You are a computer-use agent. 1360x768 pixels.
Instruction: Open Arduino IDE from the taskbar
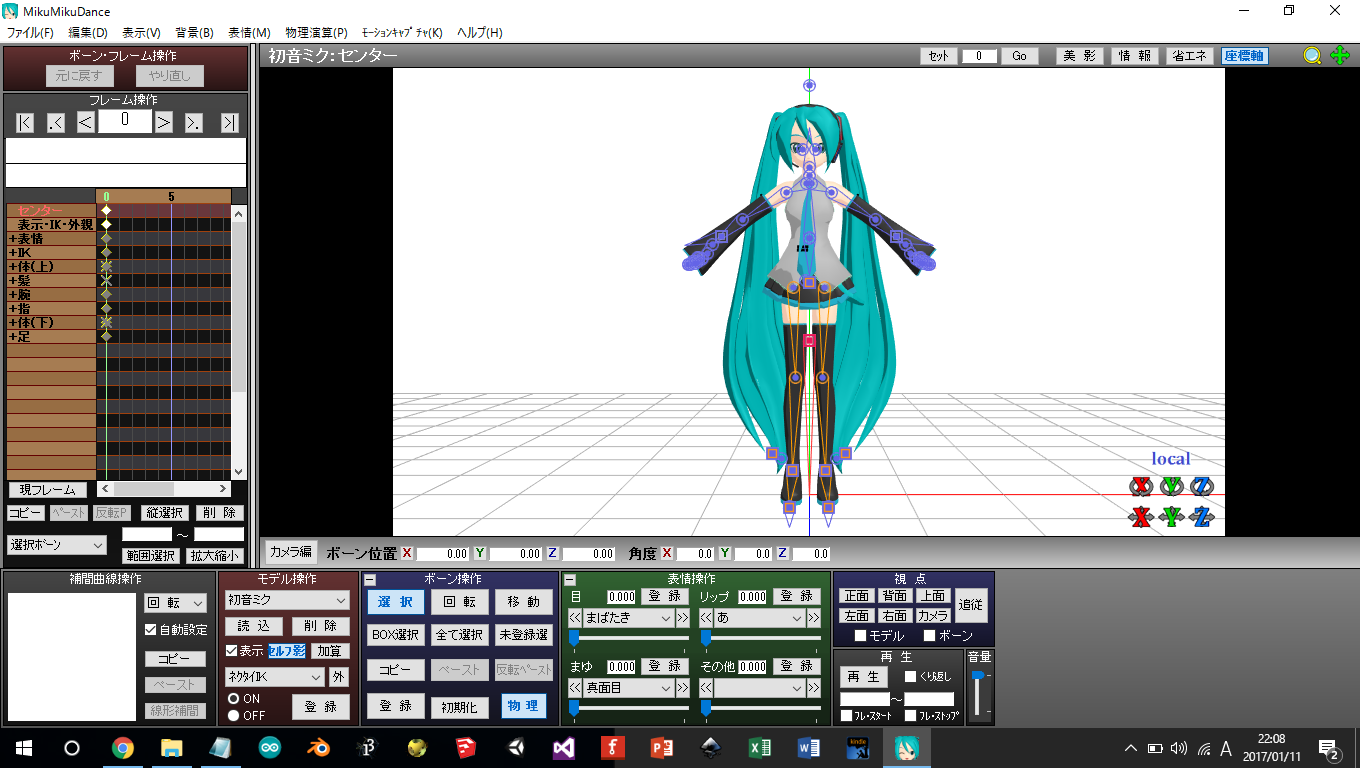click(x=270, y=747)
